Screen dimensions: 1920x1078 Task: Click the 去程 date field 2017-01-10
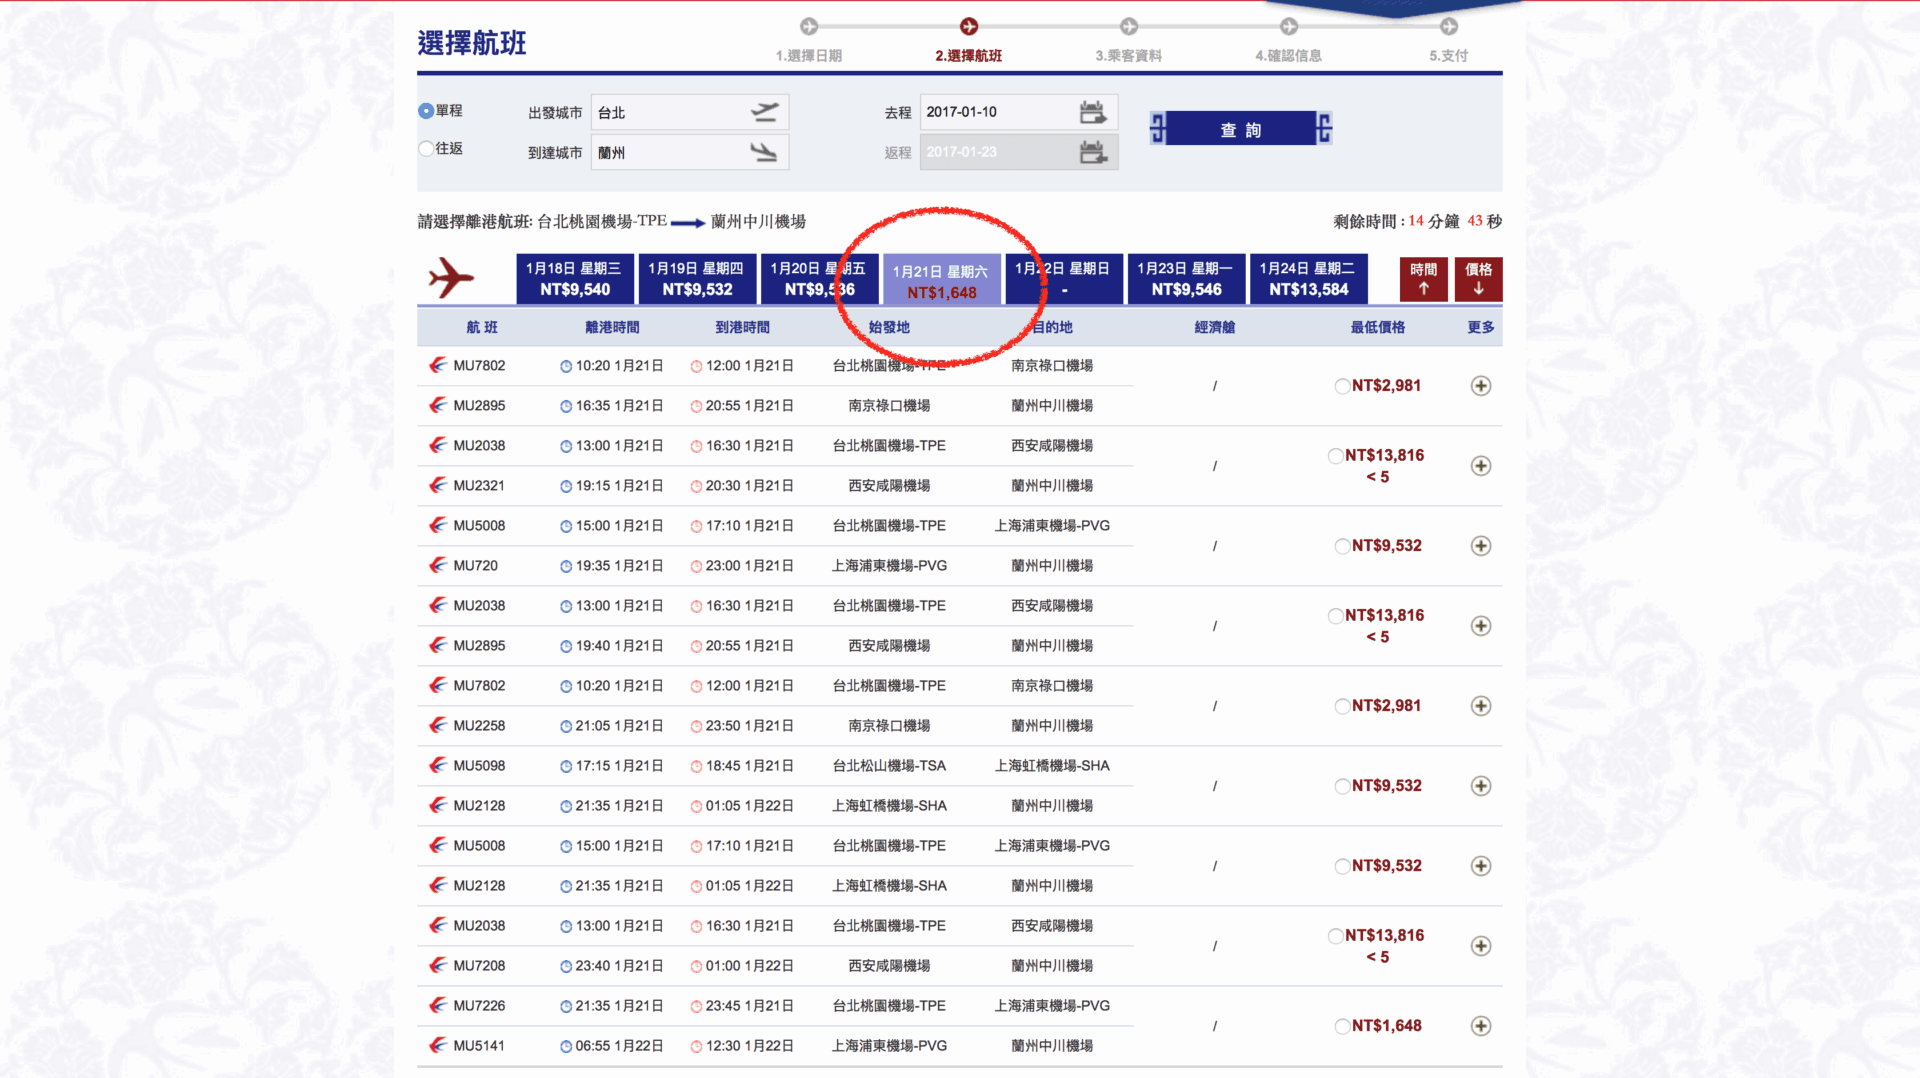point(1019,112)
